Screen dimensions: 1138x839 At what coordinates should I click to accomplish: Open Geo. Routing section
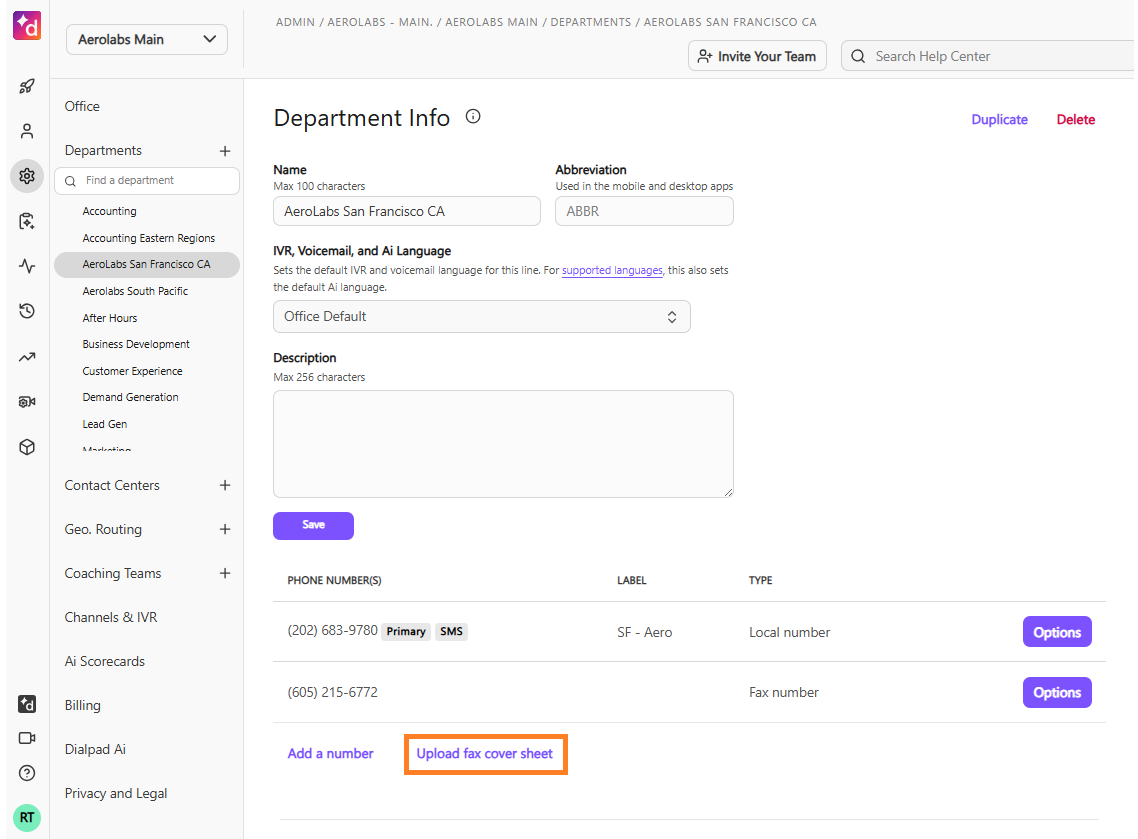[x=103, y=529]
